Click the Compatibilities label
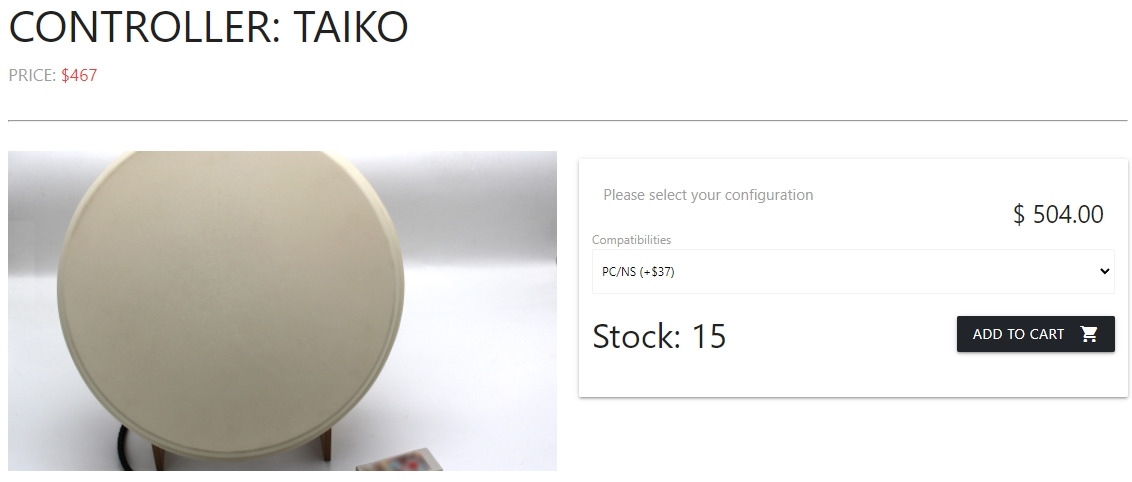Screen dimensions: 1132x482 (631, 240)
